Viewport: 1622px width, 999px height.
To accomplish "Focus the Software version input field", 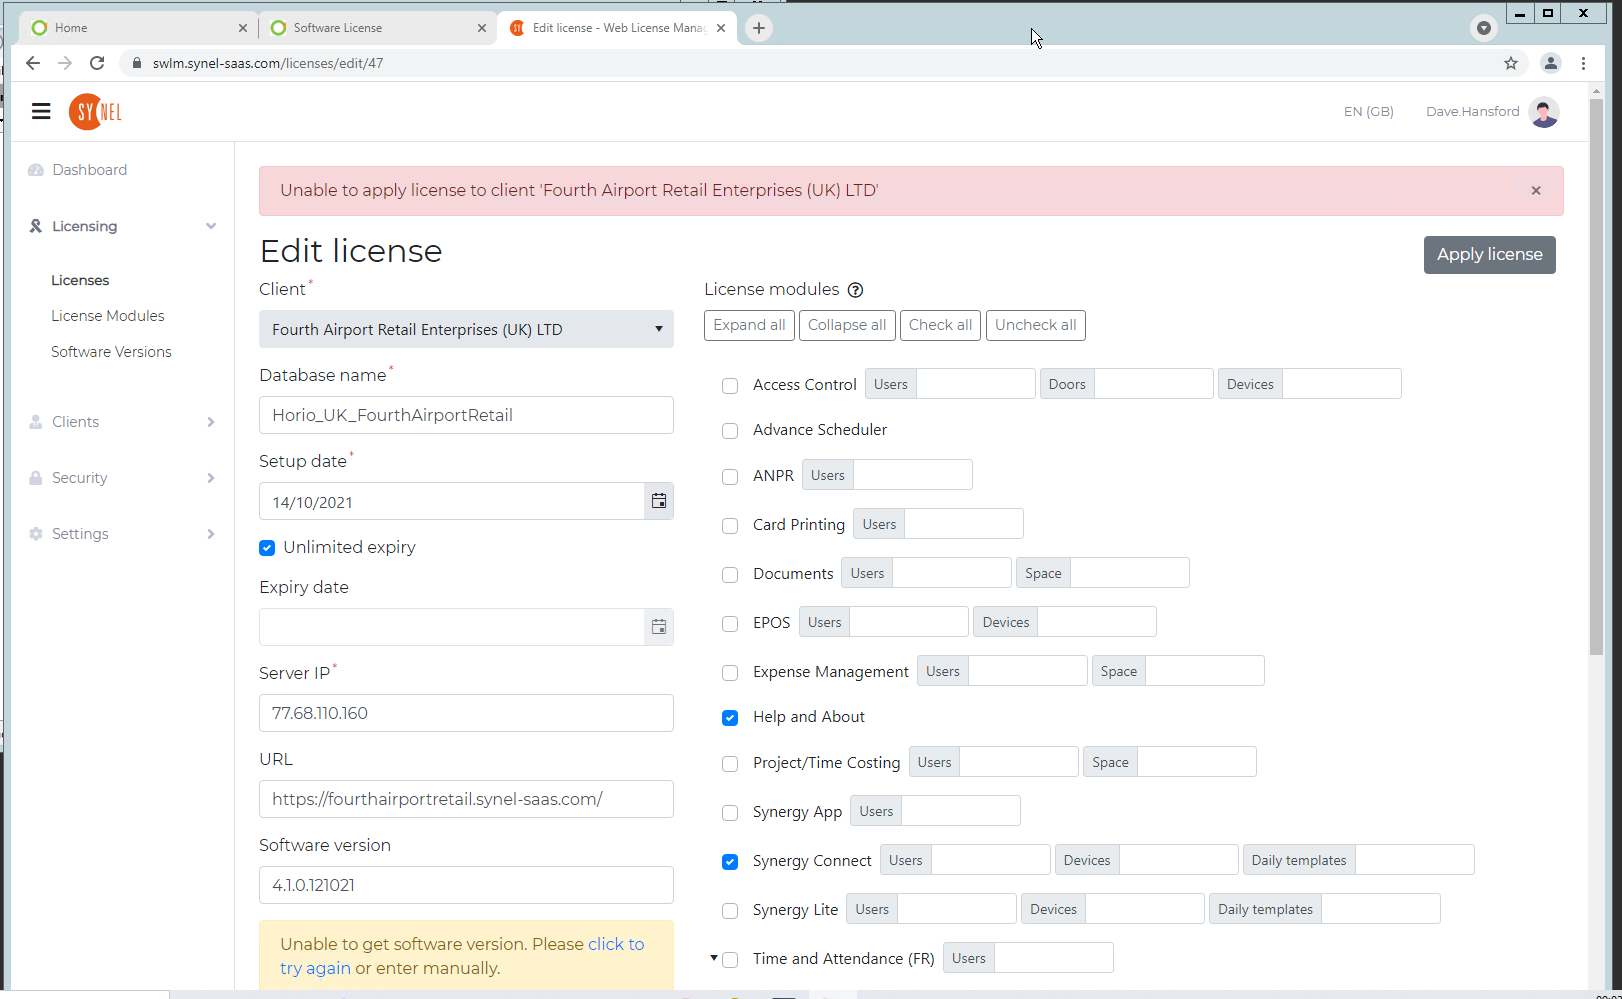I will click(466, 885).
